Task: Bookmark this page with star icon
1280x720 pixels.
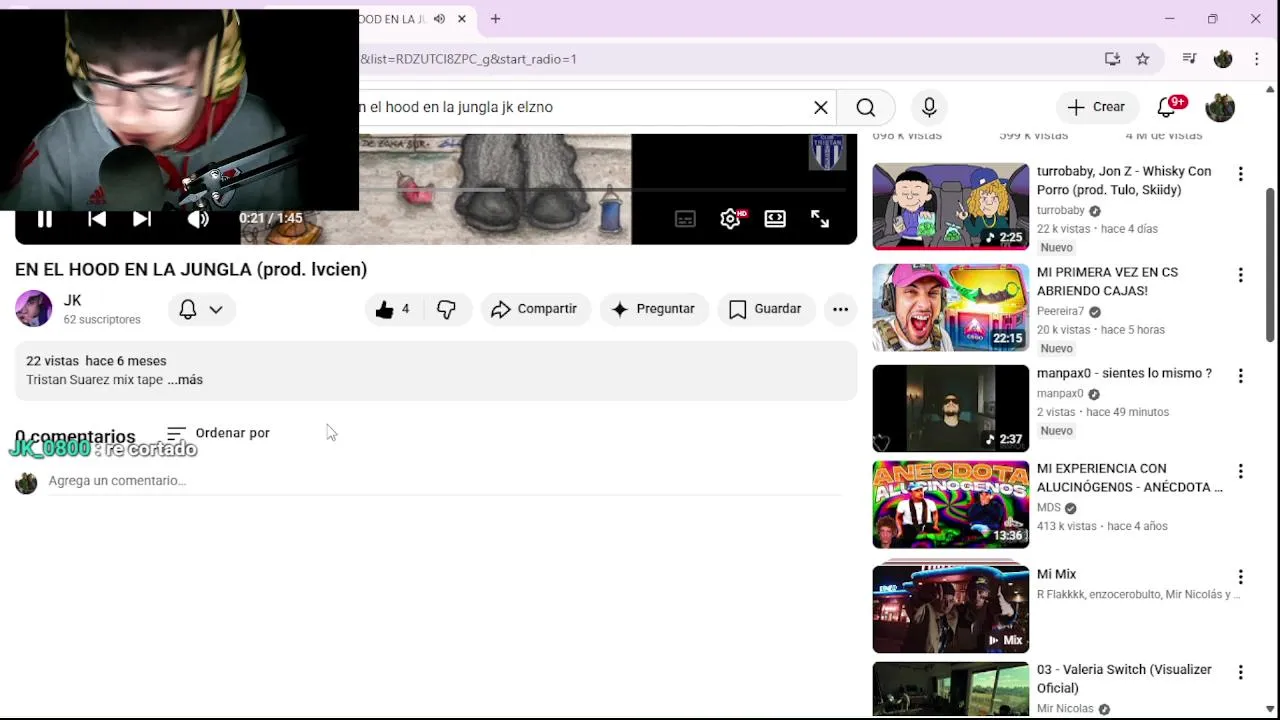Action: (1143, 59)
